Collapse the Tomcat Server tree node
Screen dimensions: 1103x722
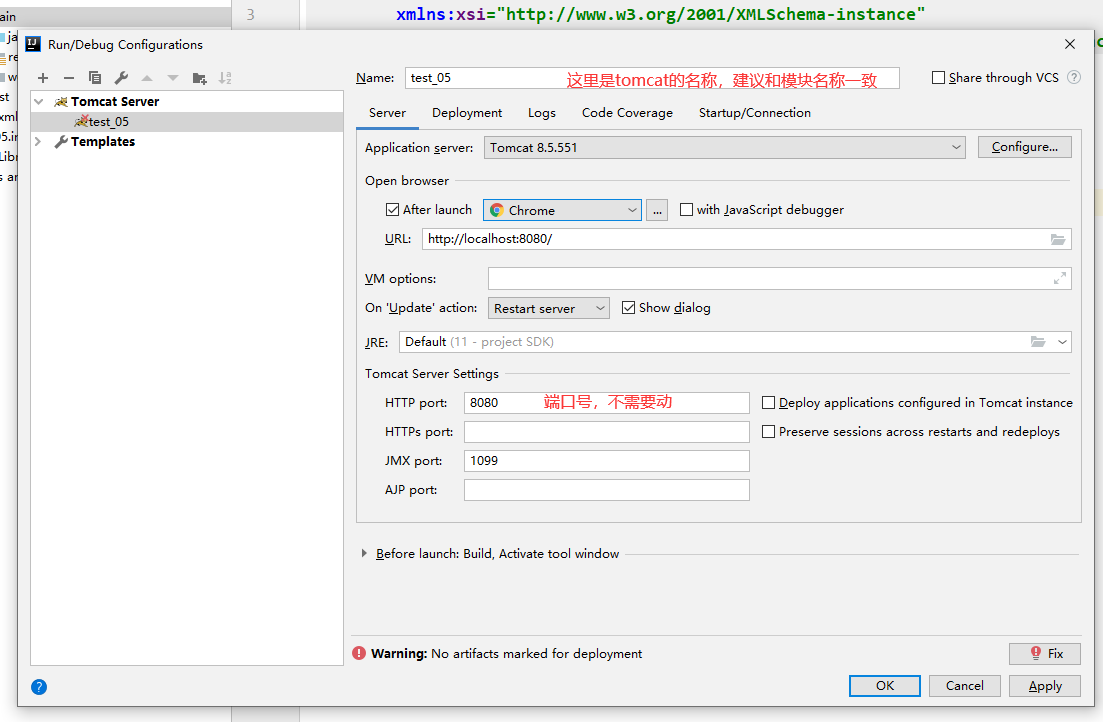pyautogui.click(x=39, y=102)
